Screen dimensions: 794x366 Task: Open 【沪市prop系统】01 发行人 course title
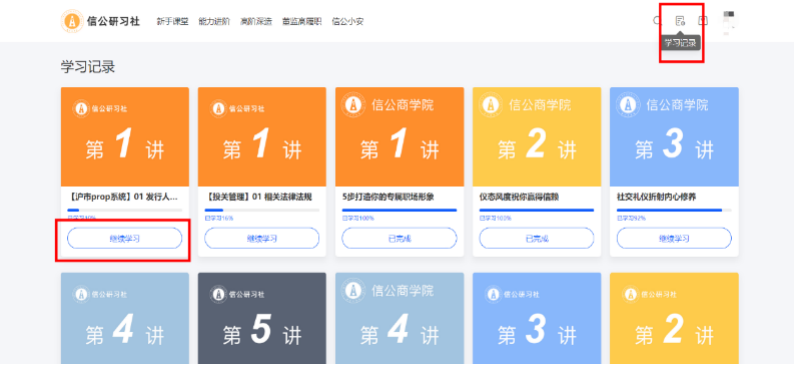[123, 197]
